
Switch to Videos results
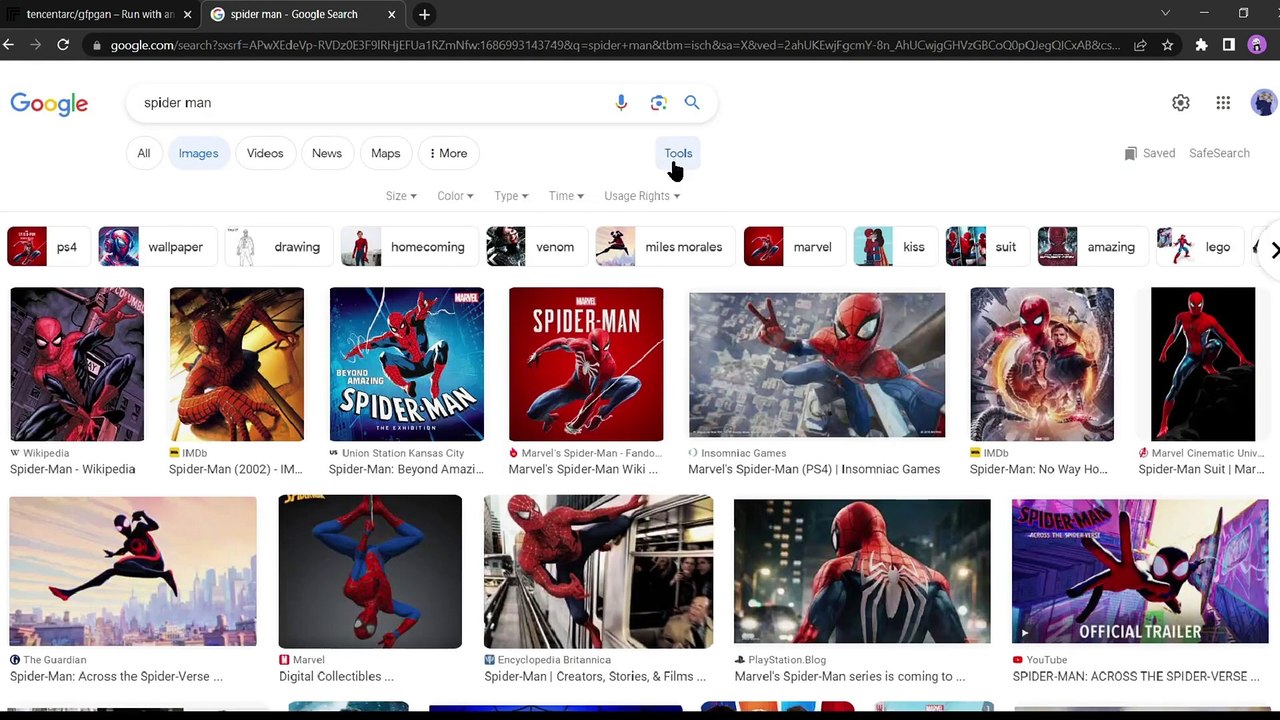265,153
